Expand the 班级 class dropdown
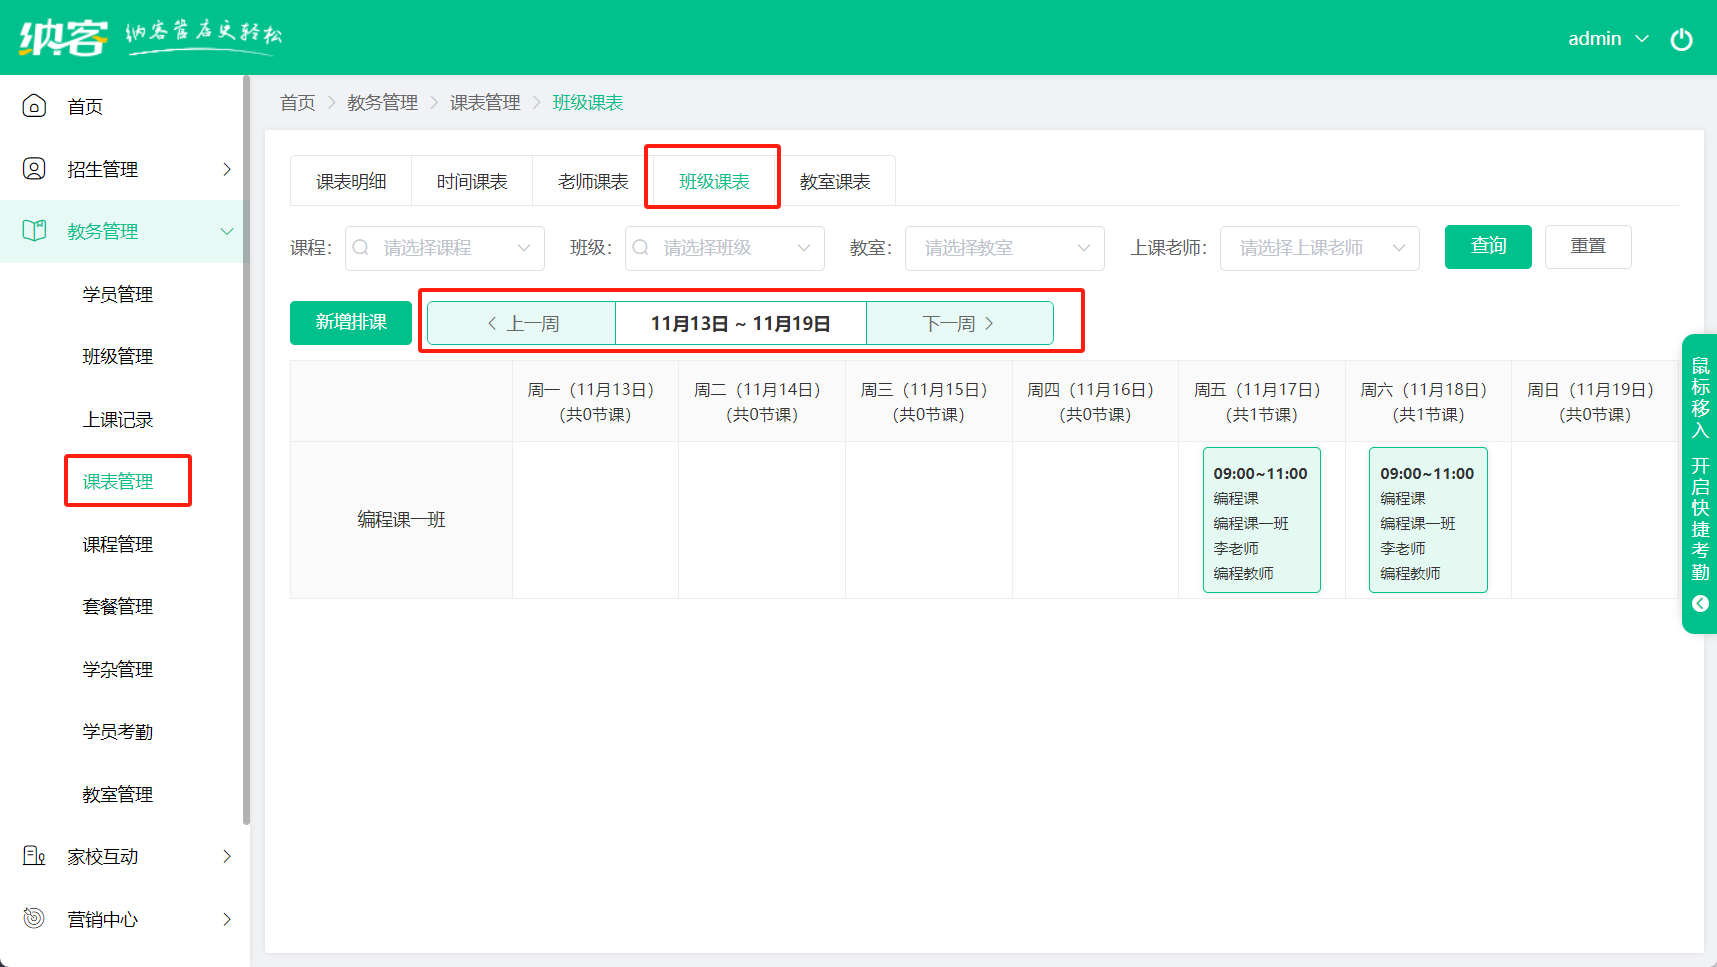This screenshot has height=967, width=1717. 724,248
